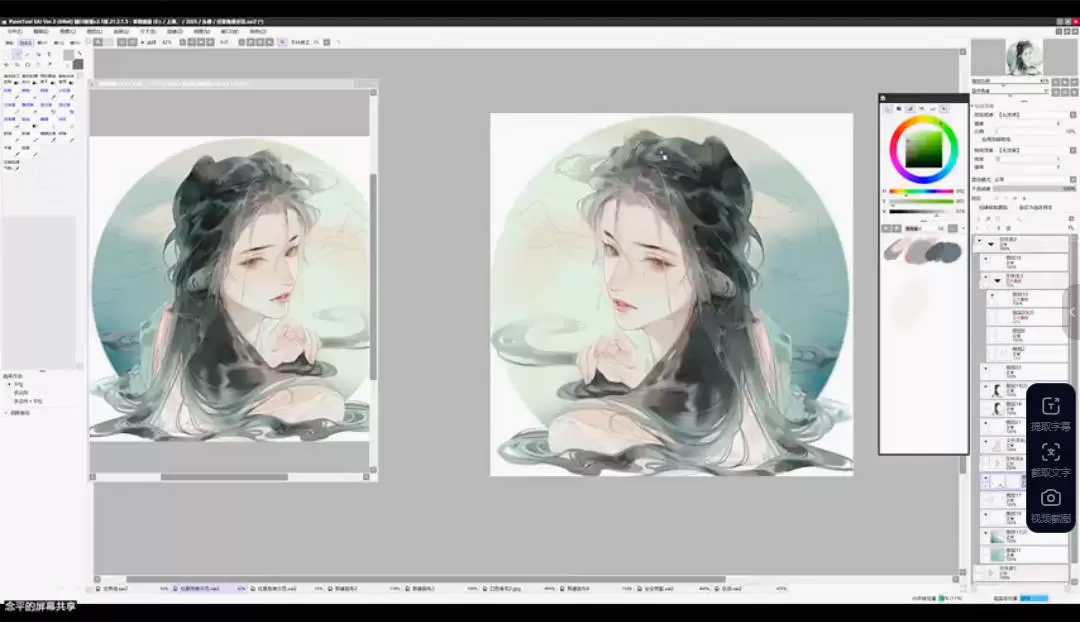Select the first radio option in selection mode
Viewport: 1080px width, 622px height.
coord(9,383)
